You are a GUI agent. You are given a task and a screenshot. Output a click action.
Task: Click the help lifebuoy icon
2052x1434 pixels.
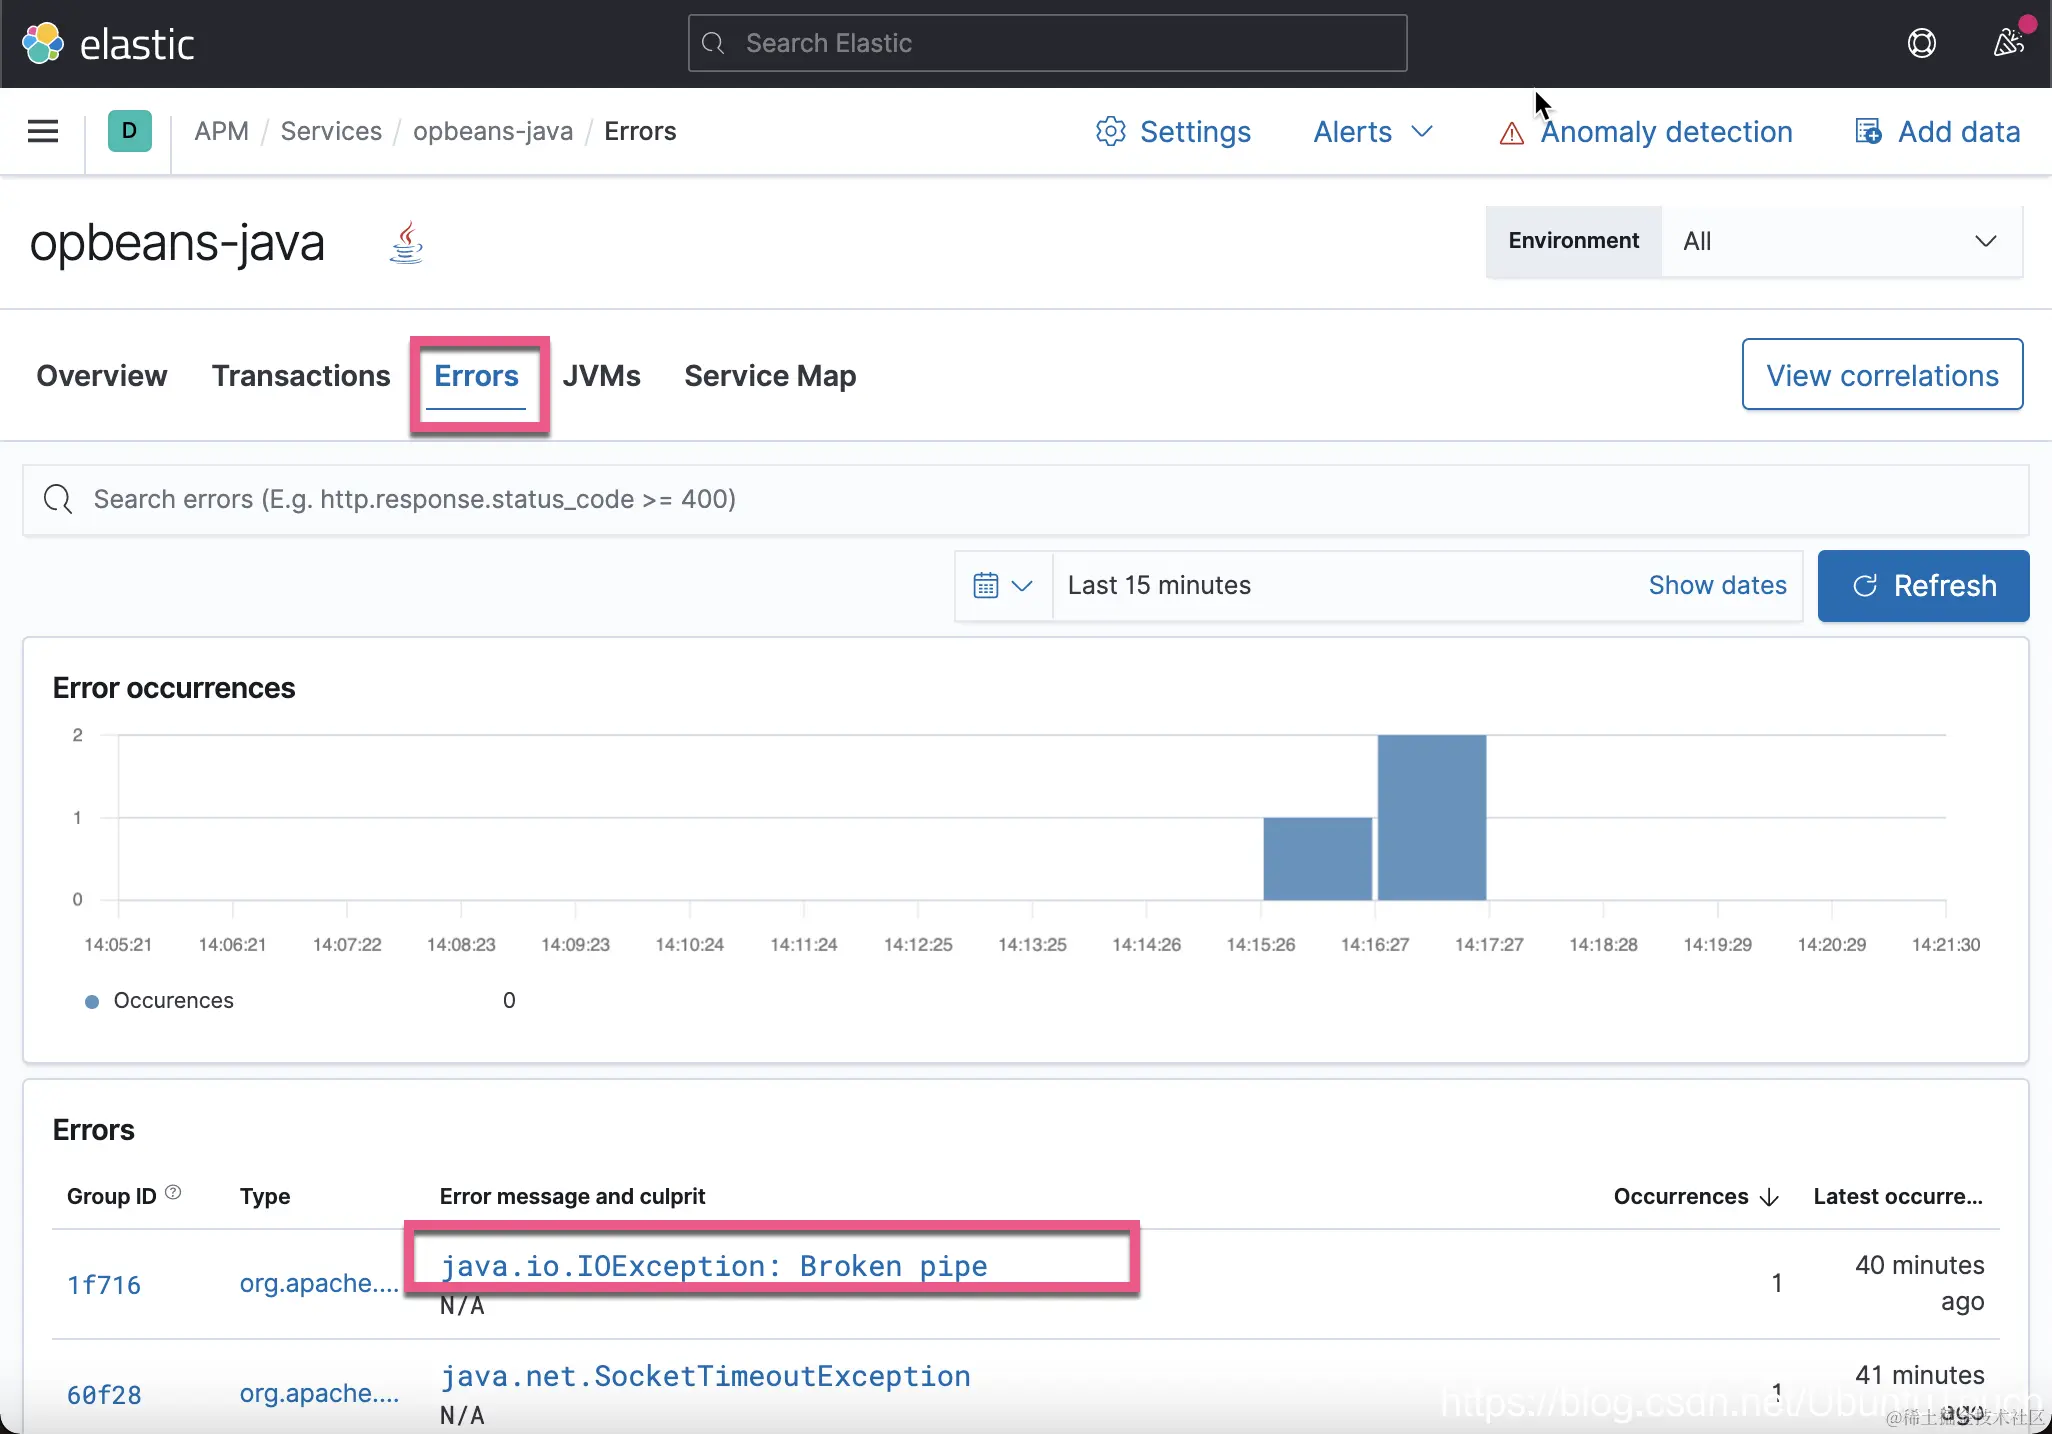(x=1921, y=43)
